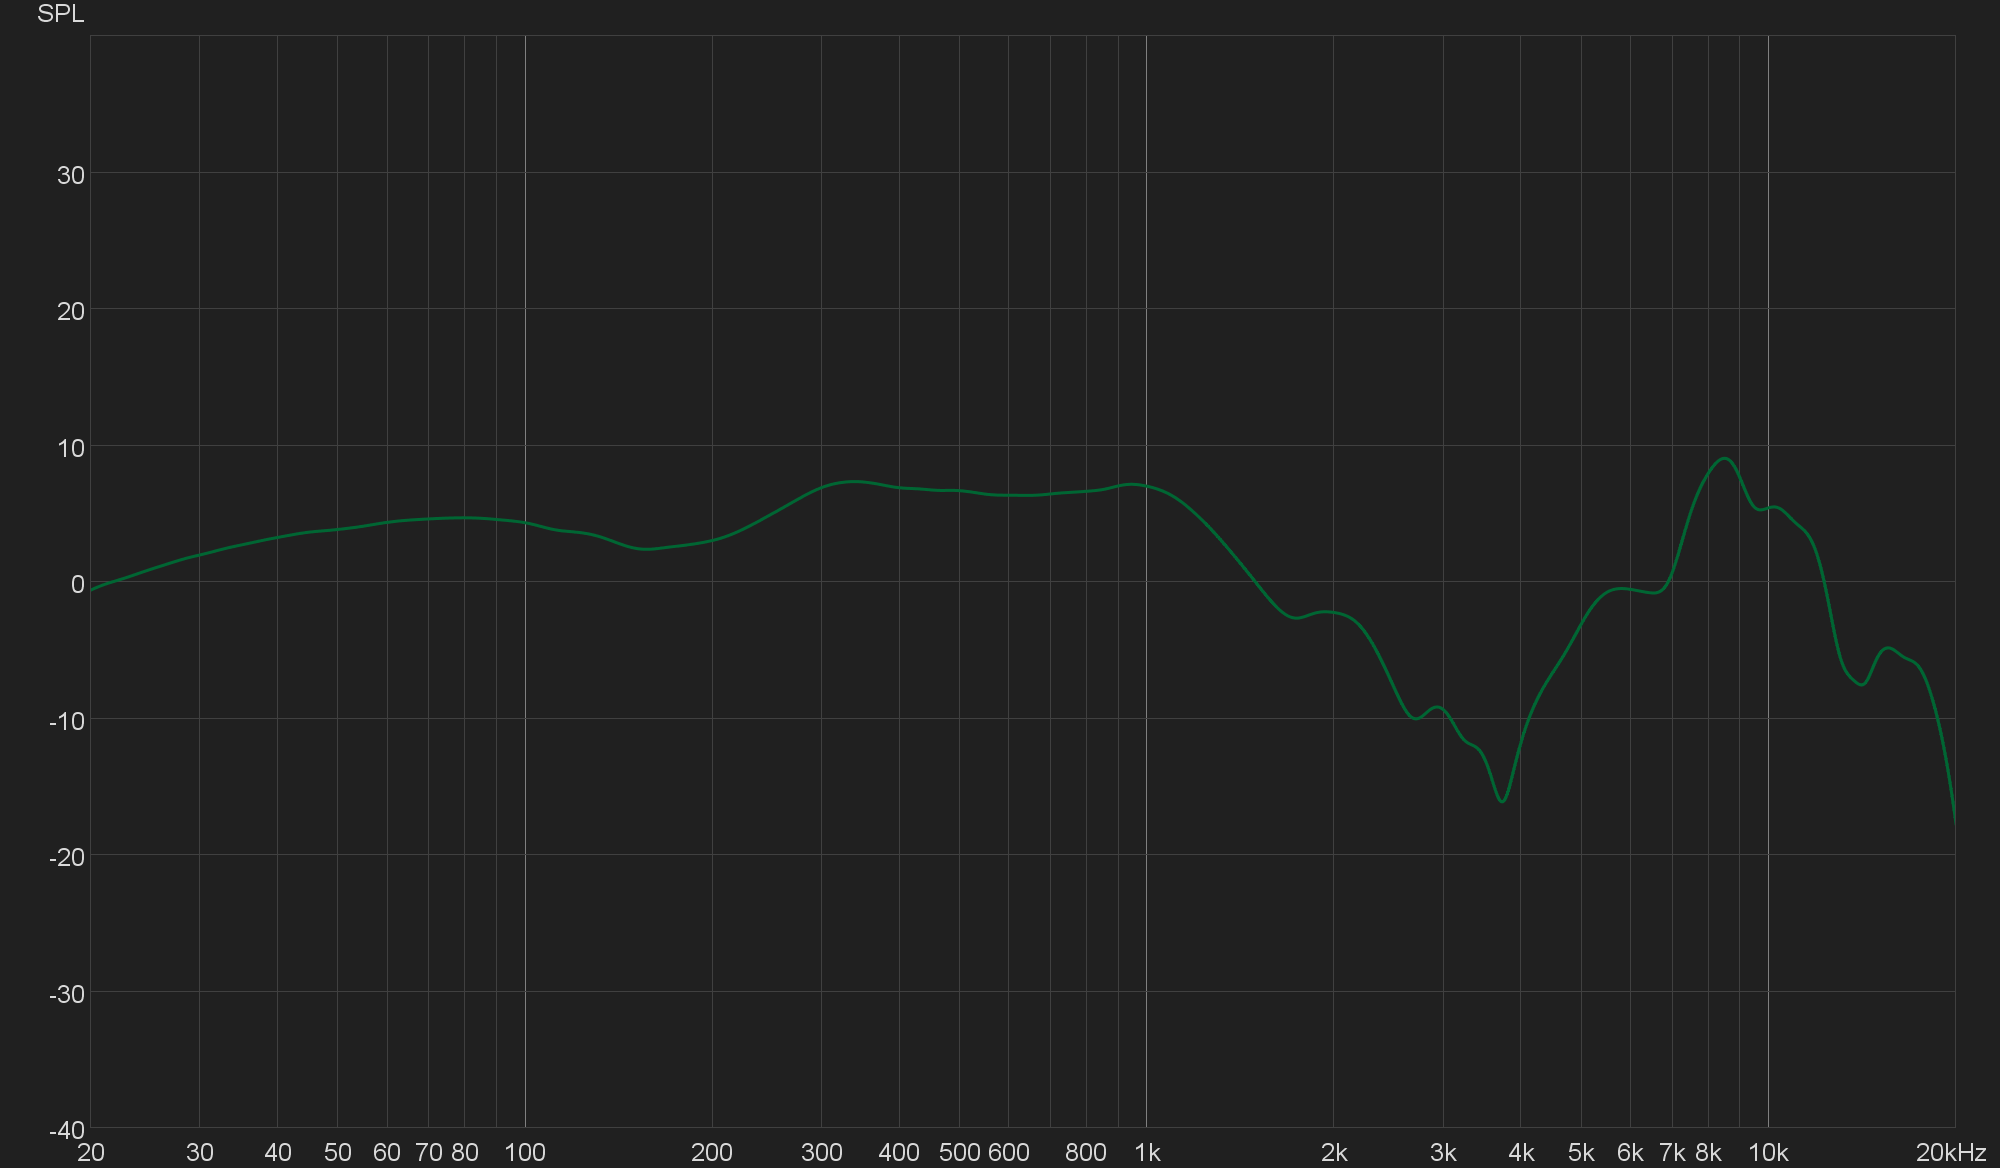
Task: Click the -20 dB level axis label
Action: click(x=67, y=857)
